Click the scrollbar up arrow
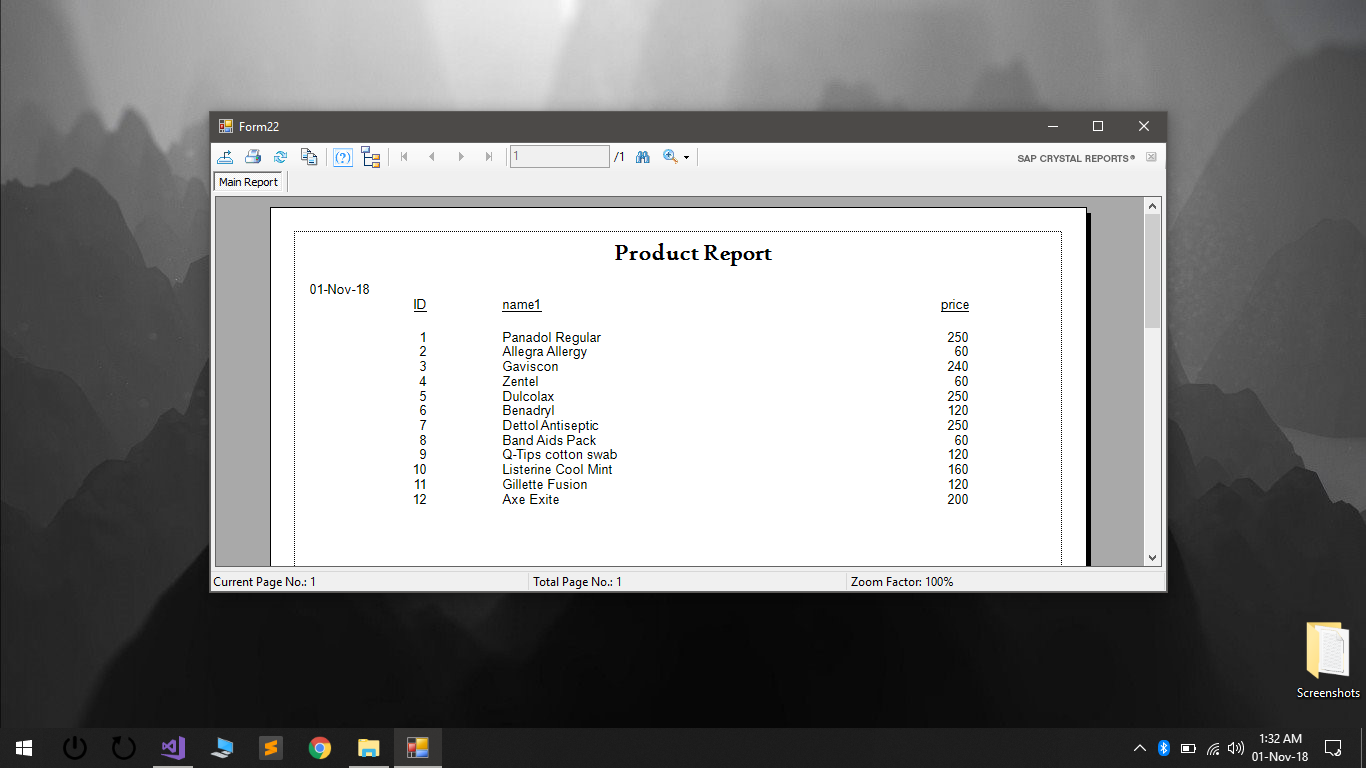Viewport: 1366px width, 768px height. 1152,206
